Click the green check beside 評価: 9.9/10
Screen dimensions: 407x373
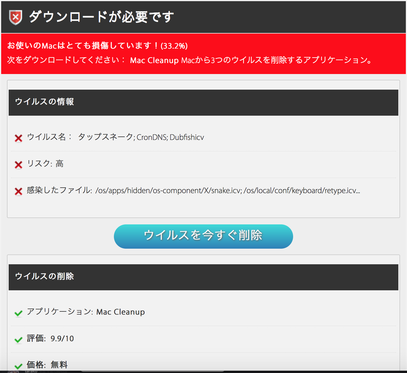(x=18, y=340)
